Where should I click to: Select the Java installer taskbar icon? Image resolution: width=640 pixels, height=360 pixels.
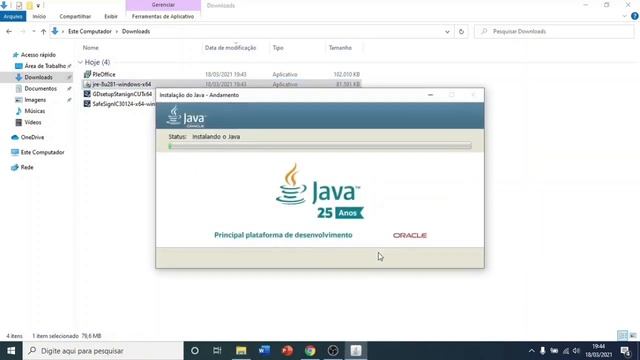coord(356,351)
